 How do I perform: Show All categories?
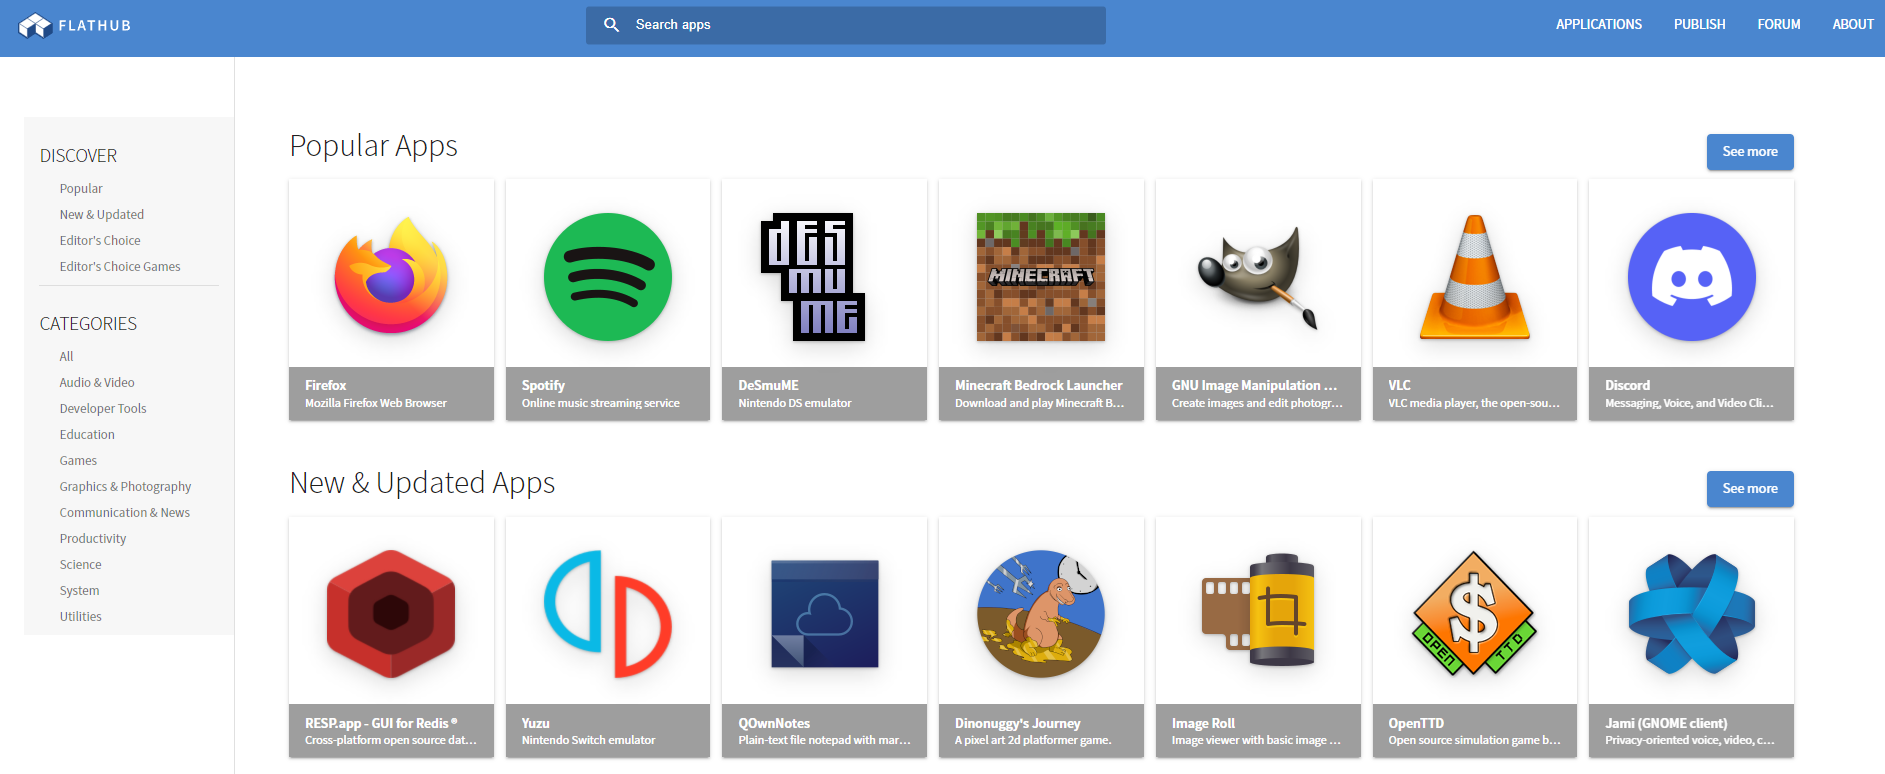pyautogui.click(x=66, y=356)
